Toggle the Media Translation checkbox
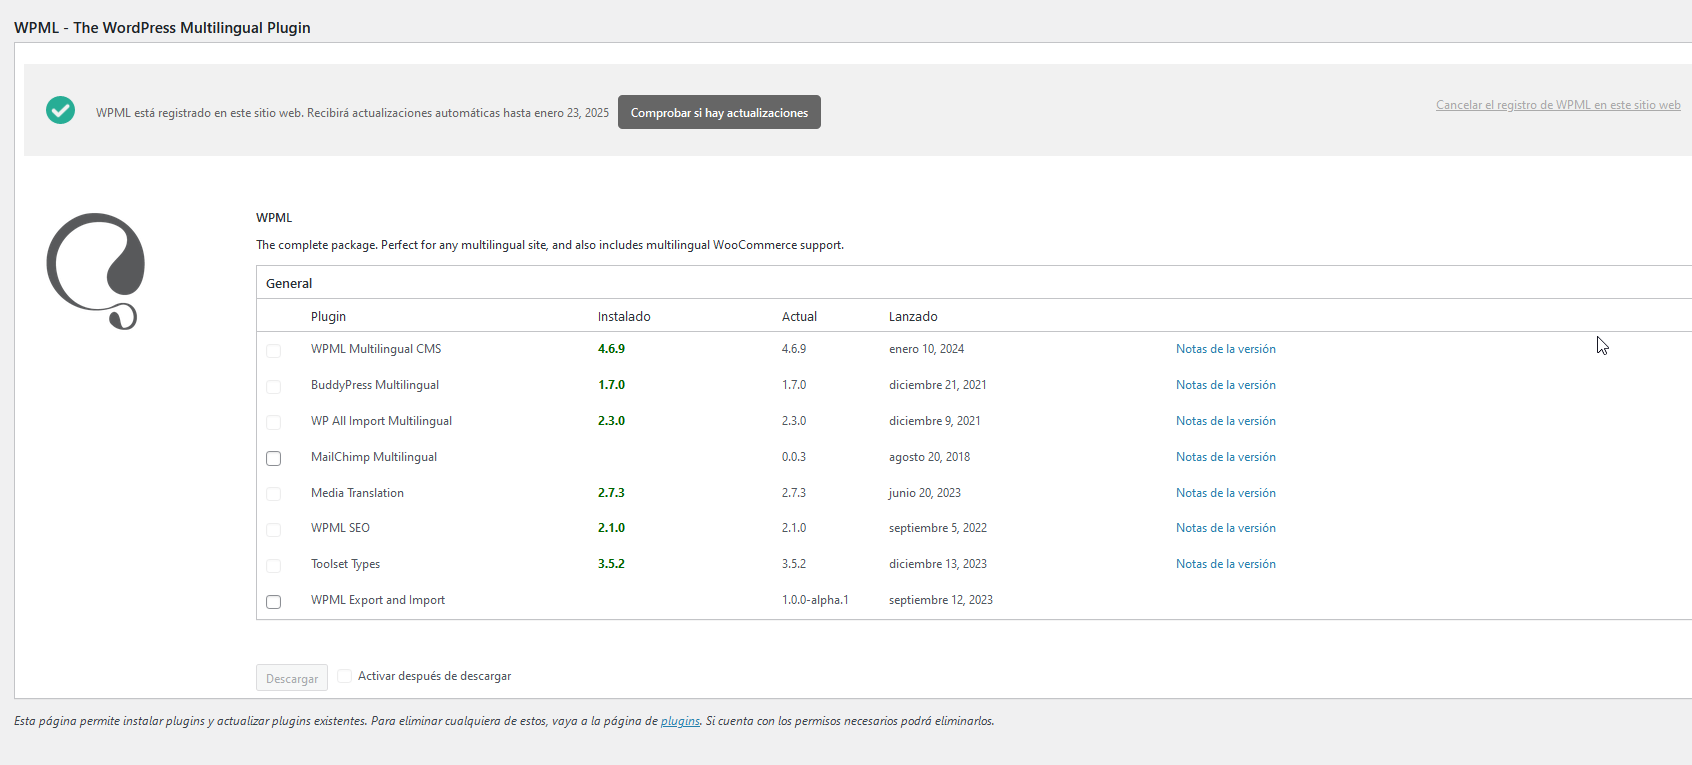 [273, 494]
